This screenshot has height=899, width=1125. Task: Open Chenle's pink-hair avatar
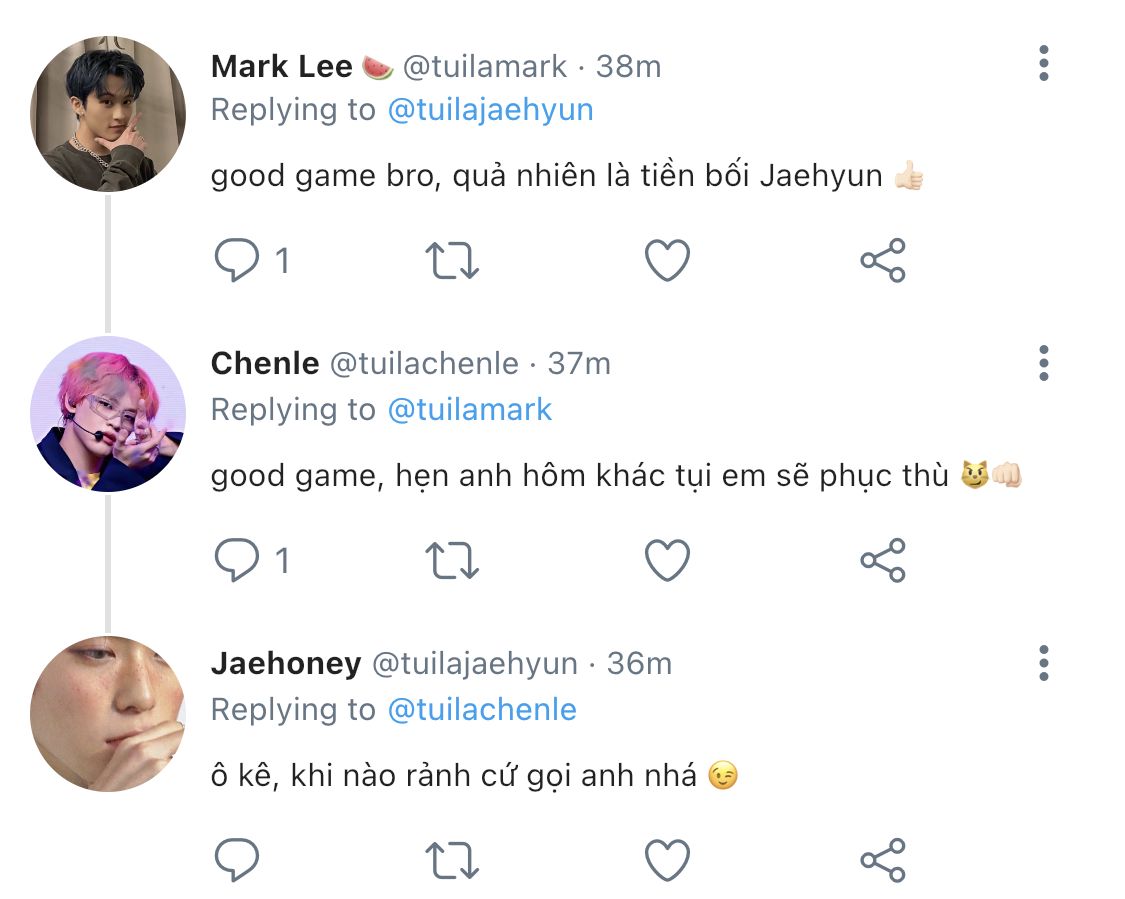point(108,414)
